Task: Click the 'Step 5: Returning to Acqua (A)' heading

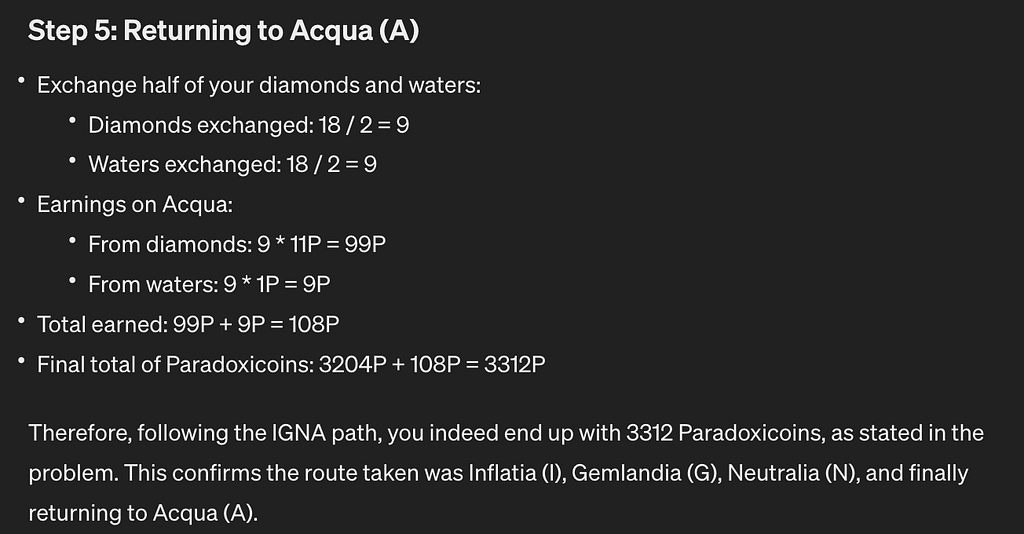Action: point(223,31)
